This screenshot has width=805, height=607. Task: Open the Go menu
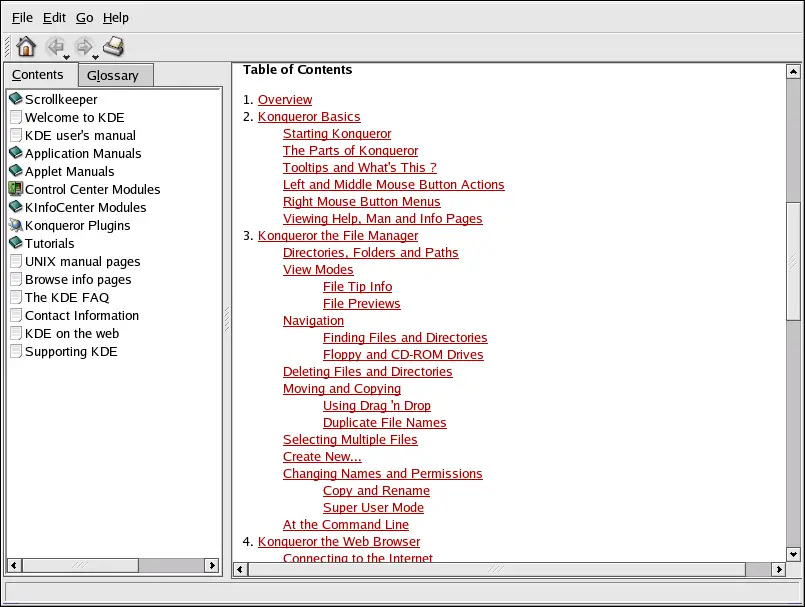[84, 17]
